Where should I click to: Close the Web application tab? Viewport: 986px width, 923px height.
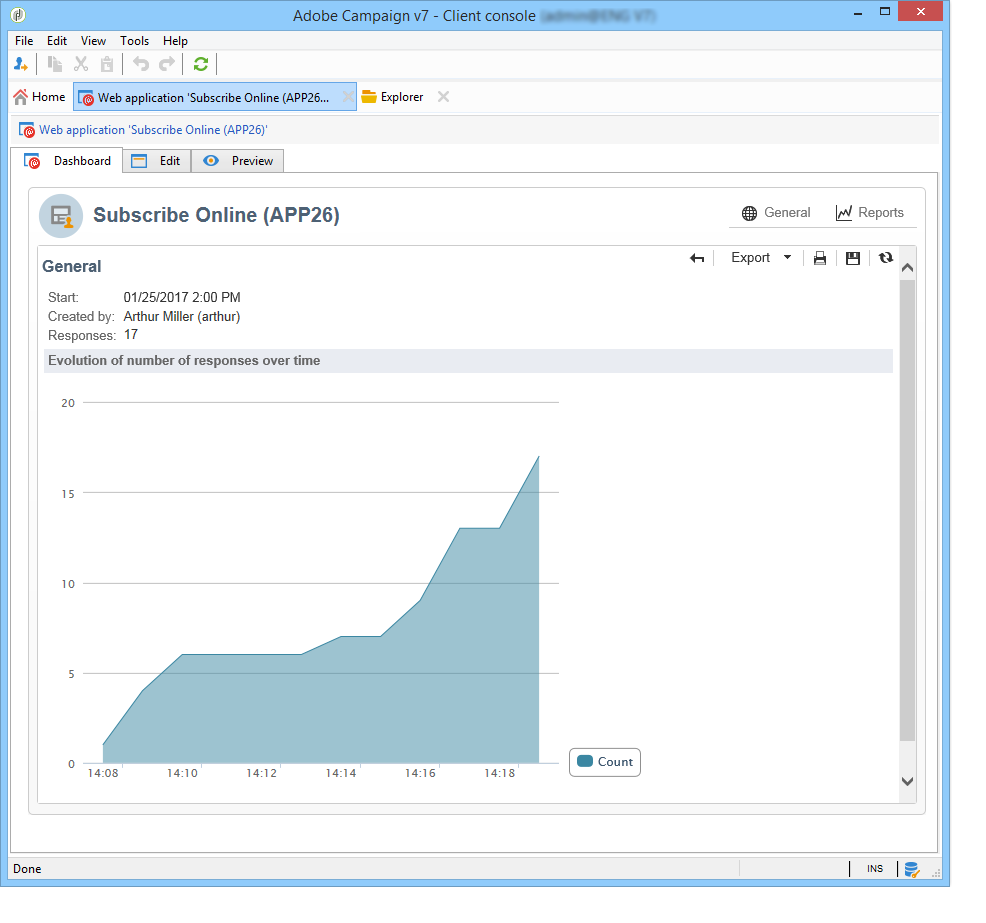click(x=348, y=97)
